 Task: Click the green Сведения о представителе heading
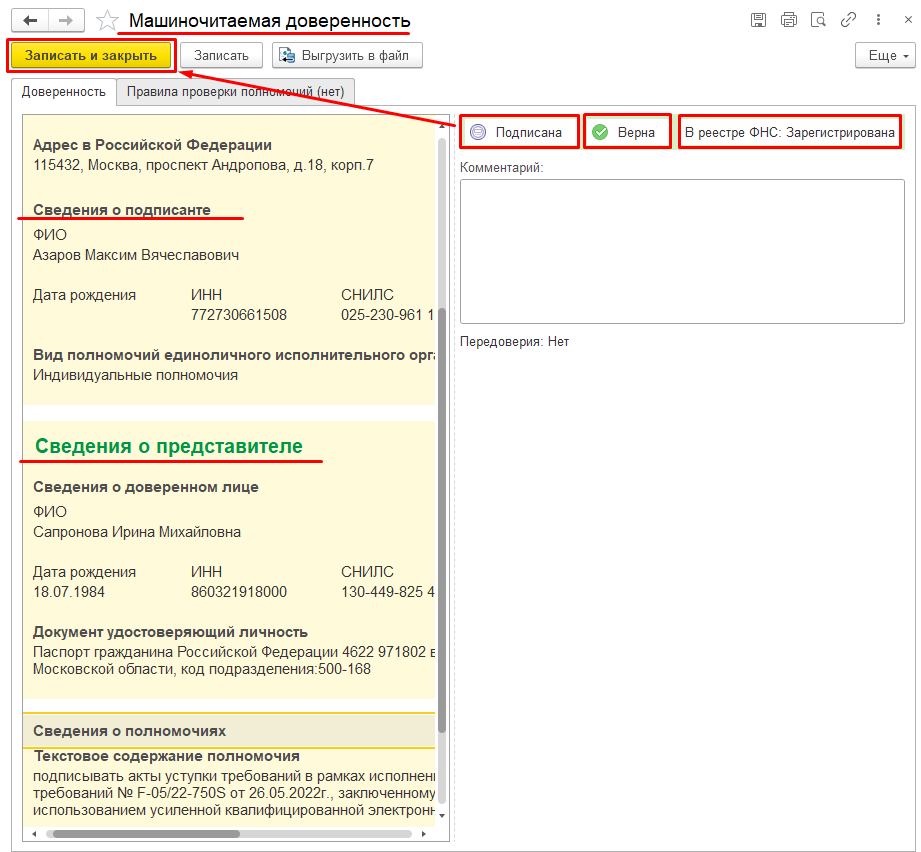(169, 446)
